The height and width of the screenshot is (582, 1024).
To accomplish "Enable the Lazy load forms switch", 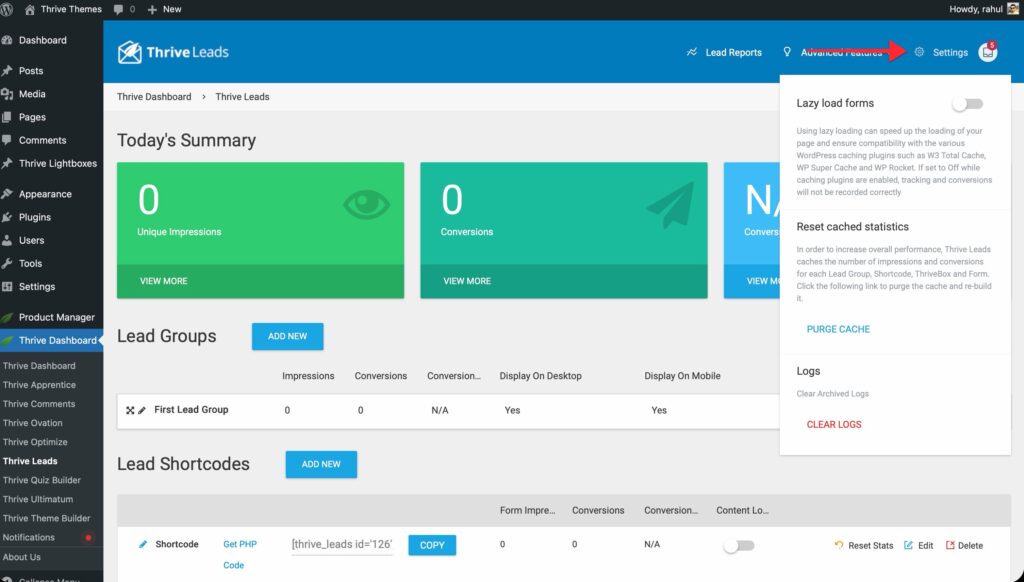I will coord(967,103).
